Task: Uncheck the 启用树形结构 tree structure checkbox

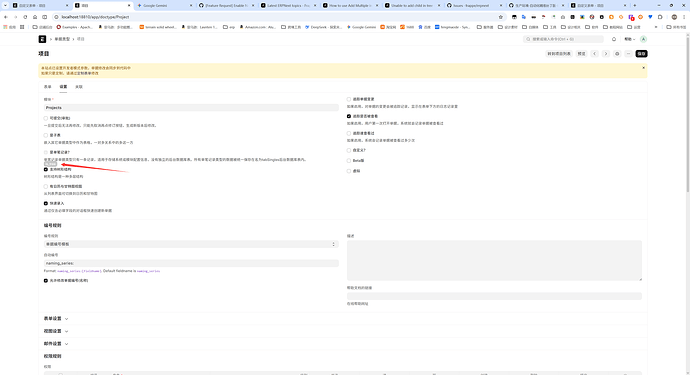Action: pyautogui.click(x=46, y=169)
